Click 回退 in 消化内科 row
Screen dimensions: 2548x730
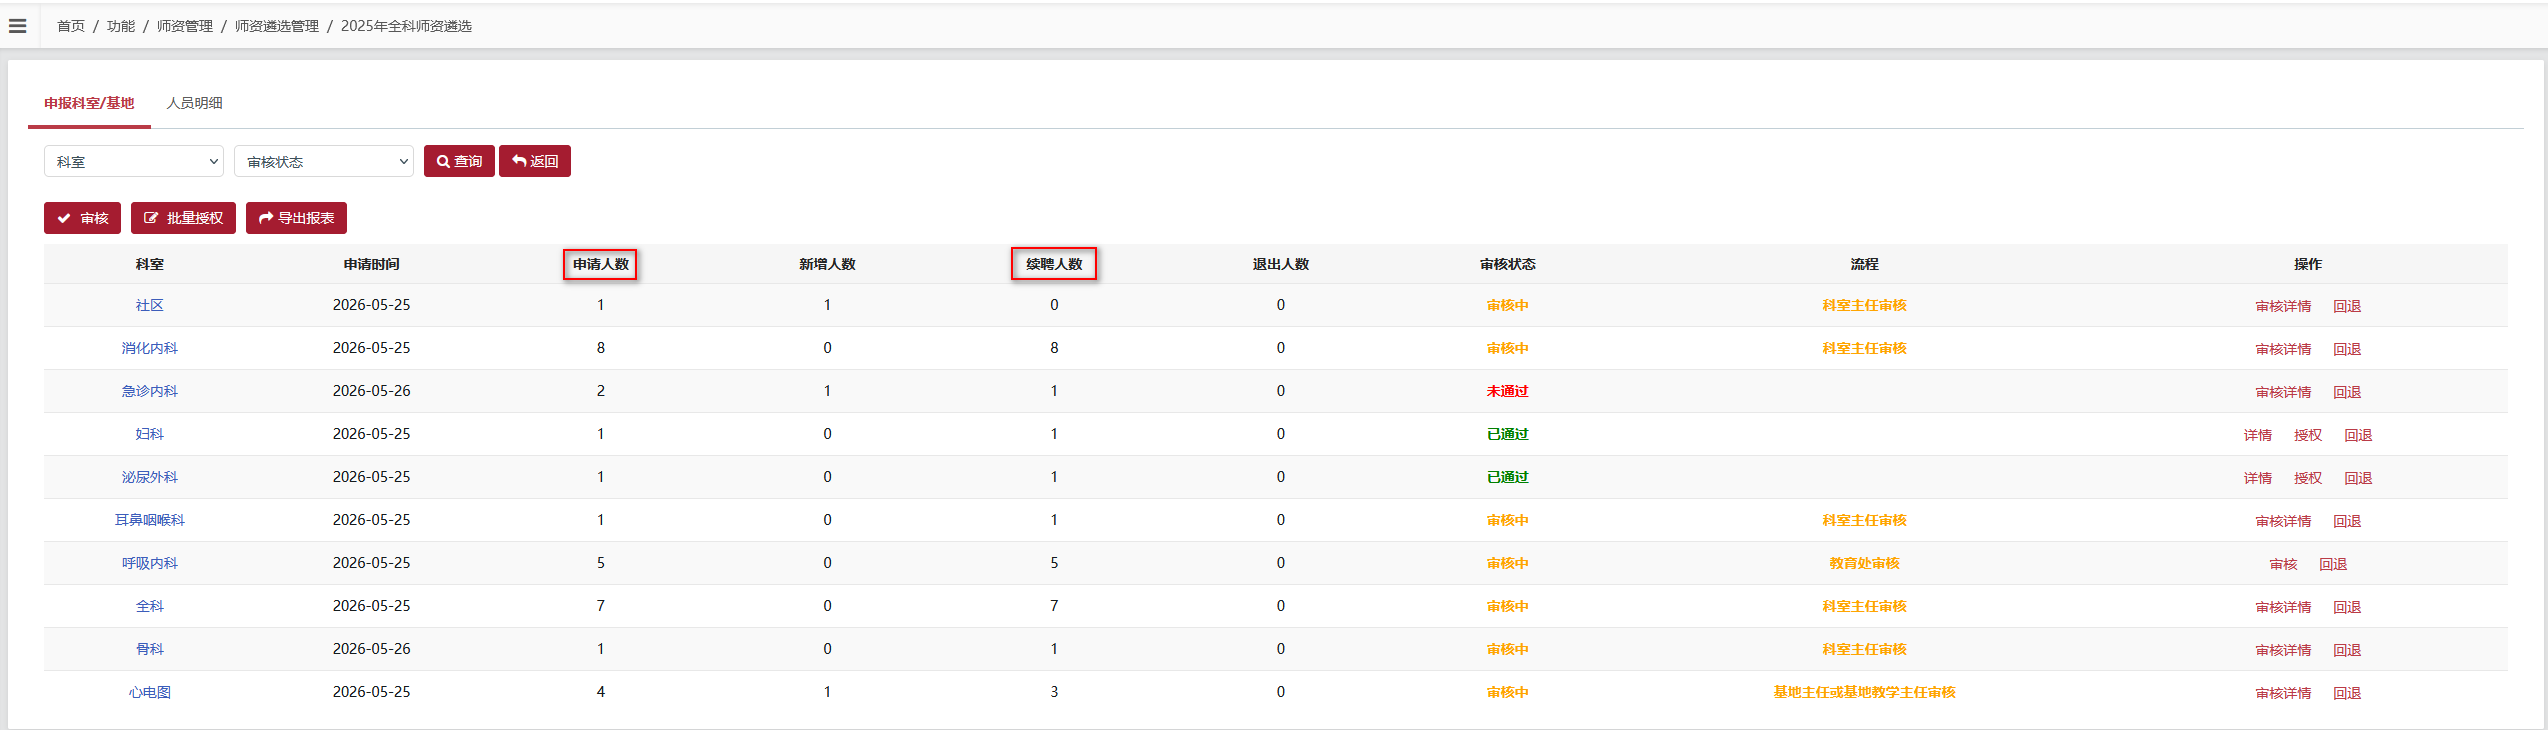(x=2347, y=349)
